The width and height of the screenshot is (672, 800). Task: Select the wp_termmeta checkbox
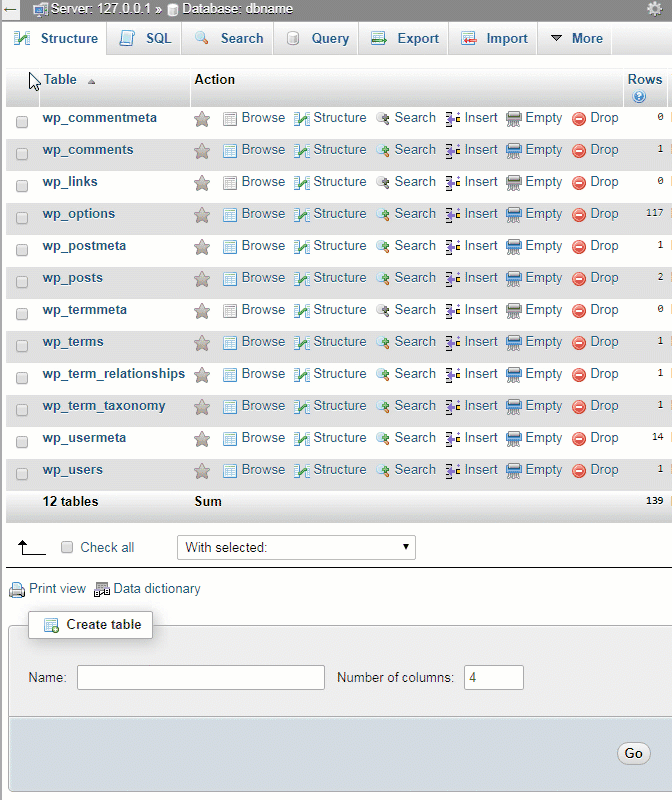pyautogui.click(x=22, y=314)
